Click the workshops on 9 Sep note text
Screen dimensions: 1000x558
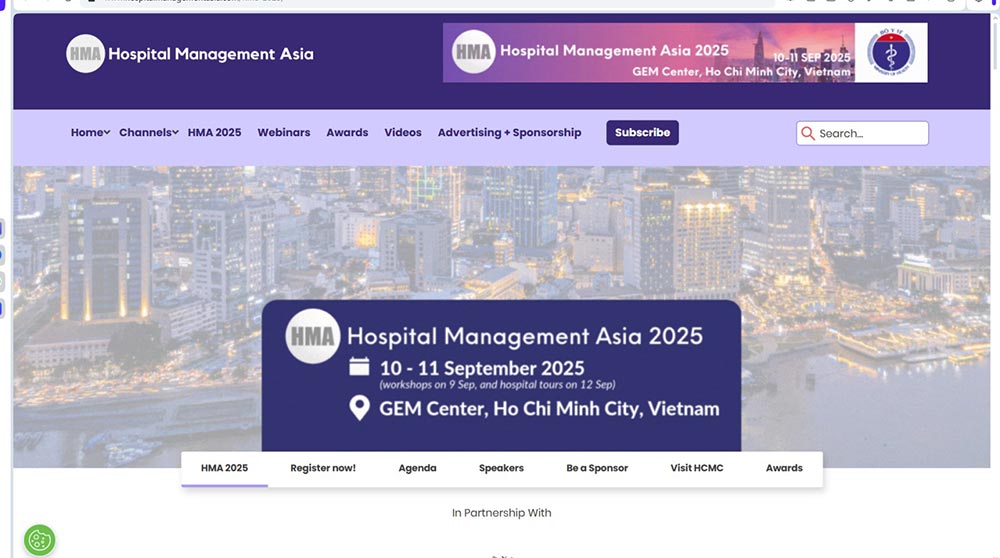[497, 385]
